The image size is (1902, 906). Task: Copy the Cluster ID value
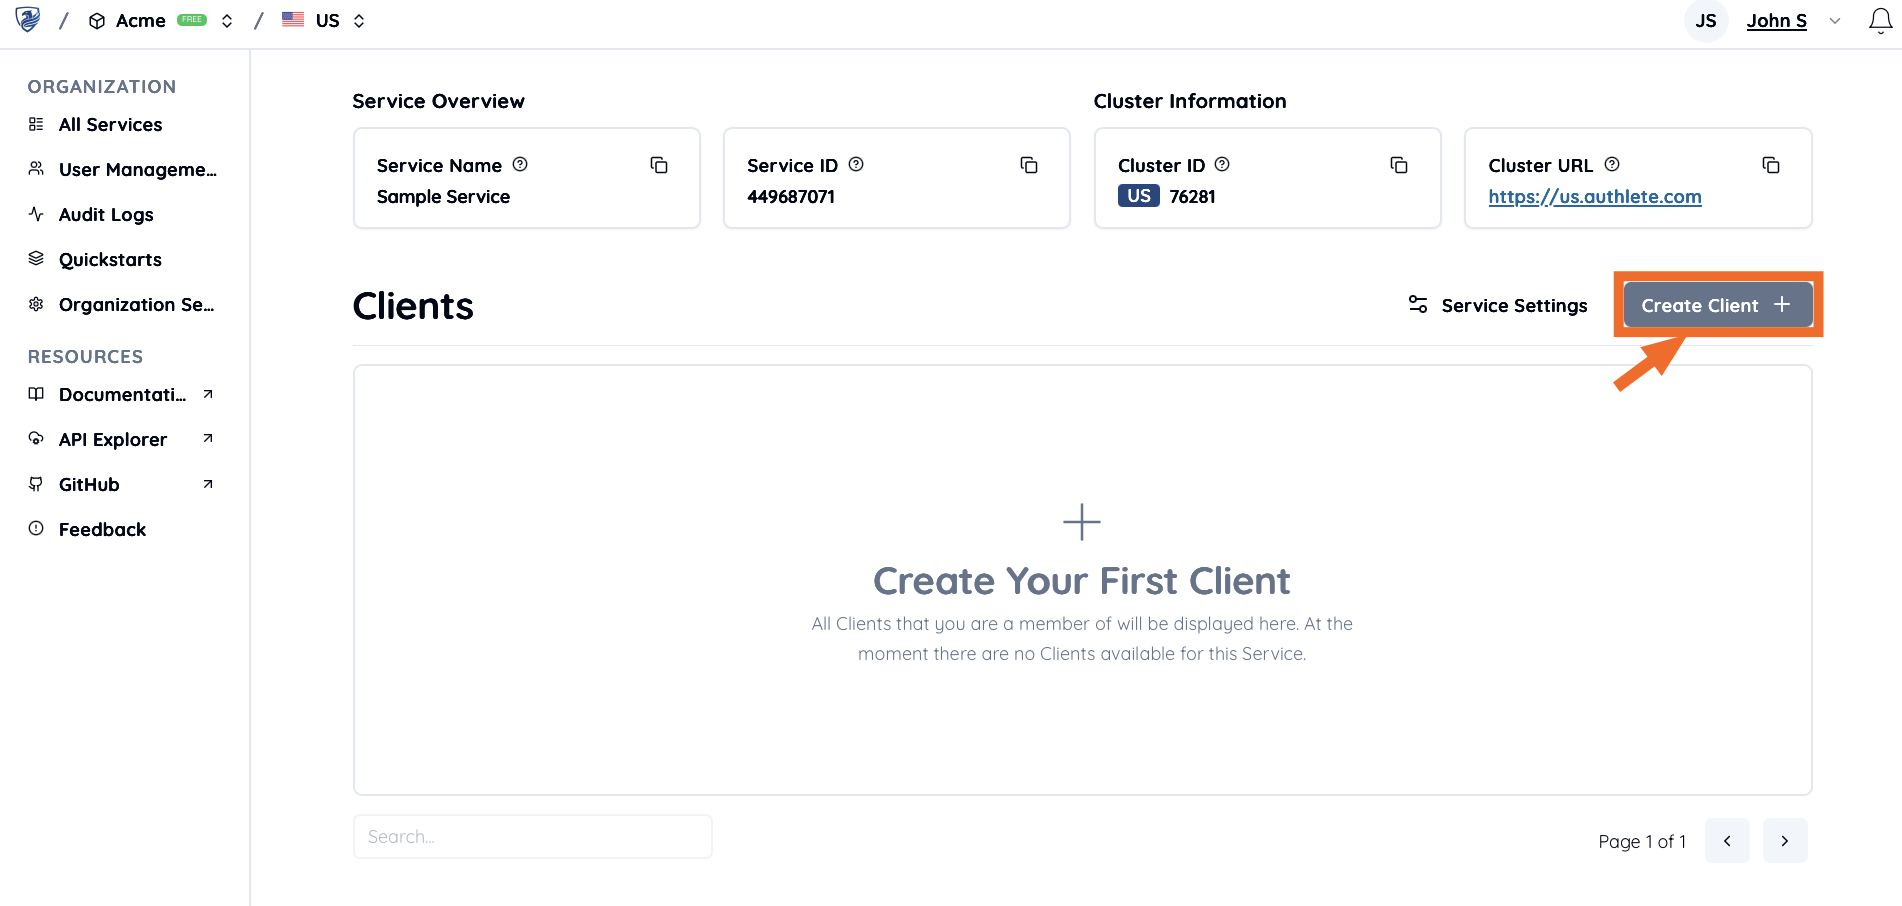pyautogui.click(x=1399, y=165)
